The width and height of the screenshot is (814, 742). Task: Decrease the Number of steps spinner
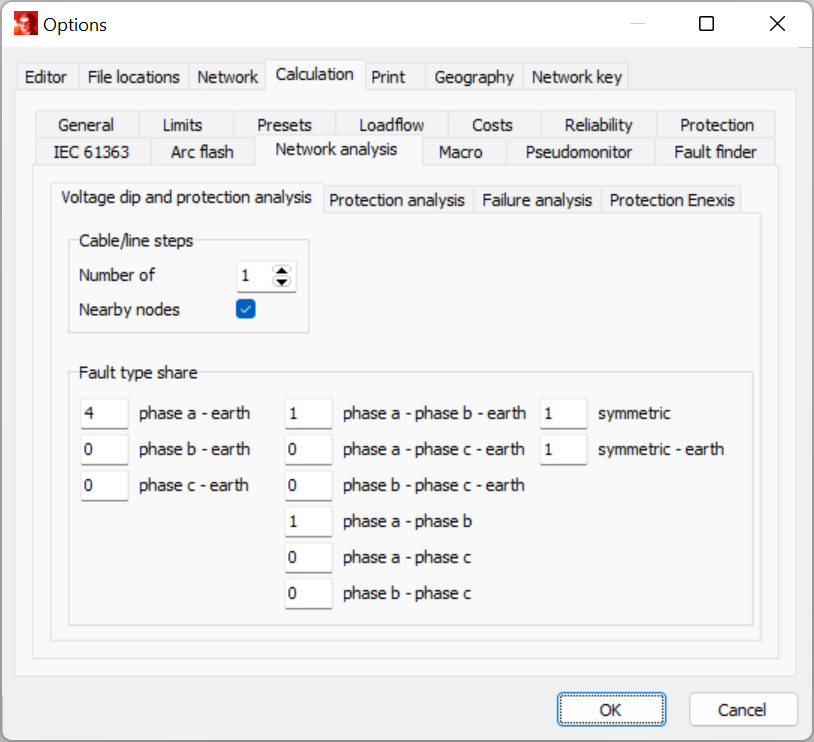(281, 281)
